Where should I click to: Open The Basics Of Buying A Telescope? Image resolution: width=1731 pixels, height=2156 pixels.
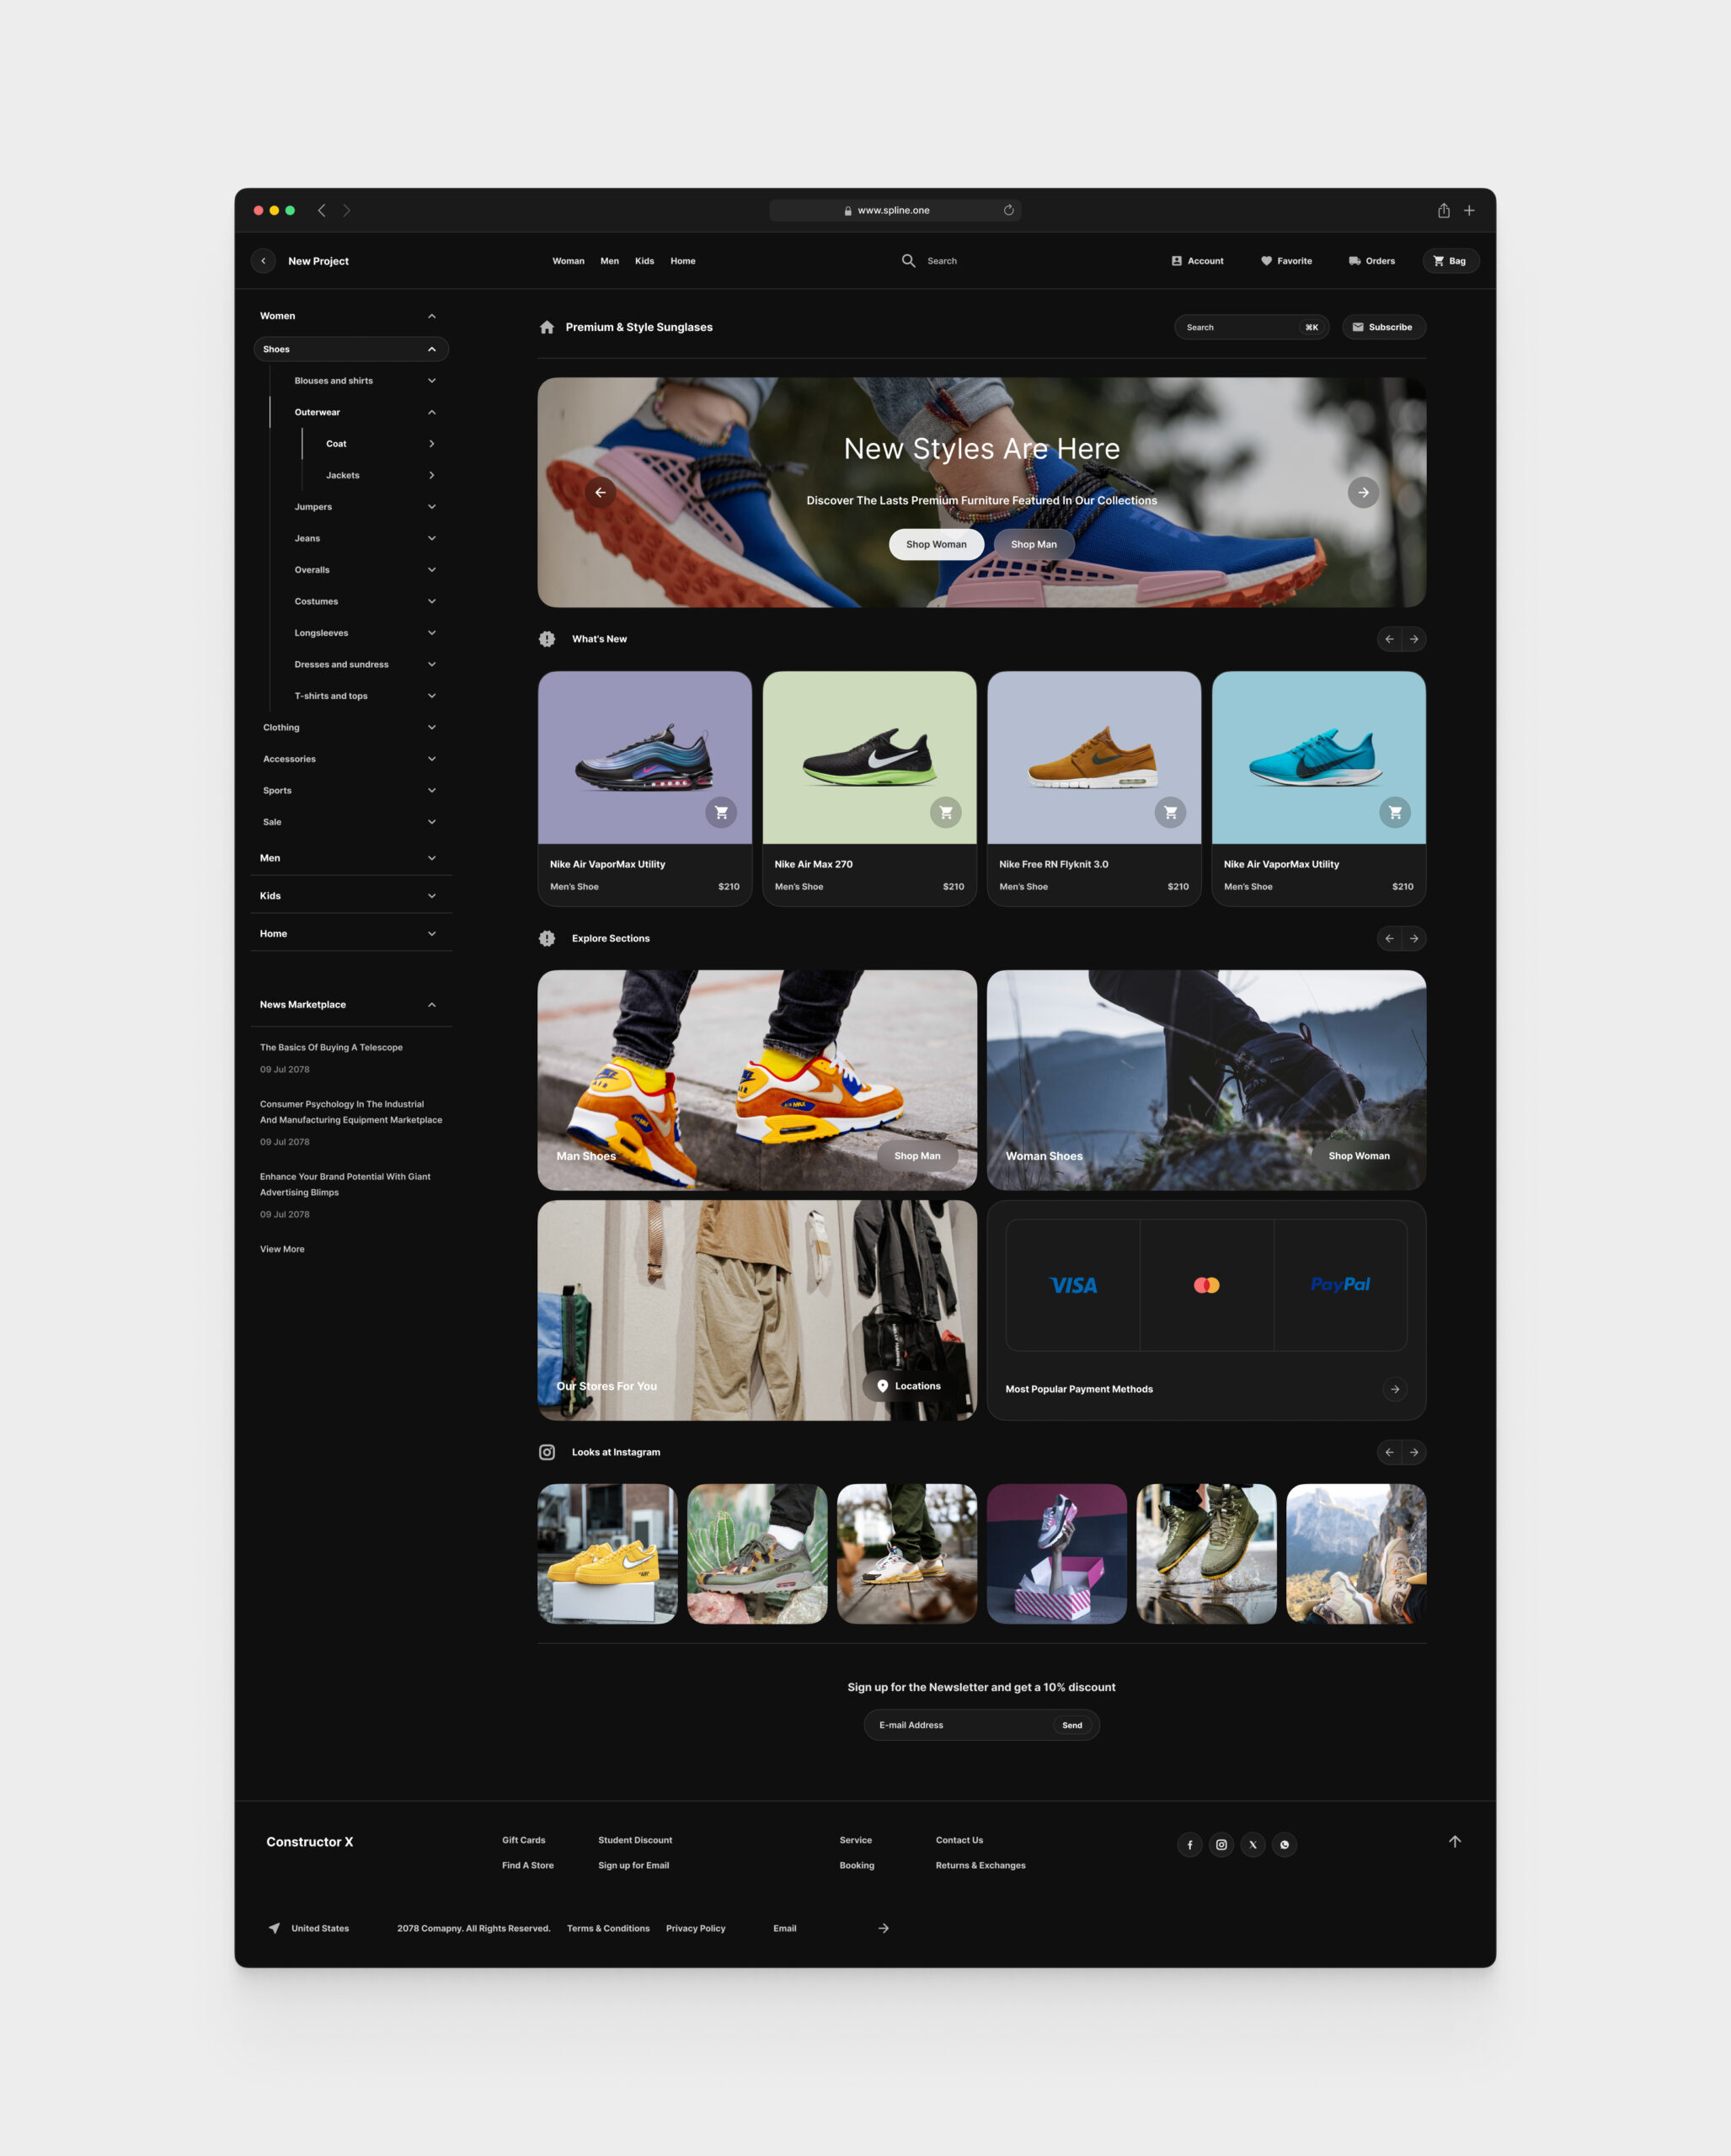click(331, 1048)
